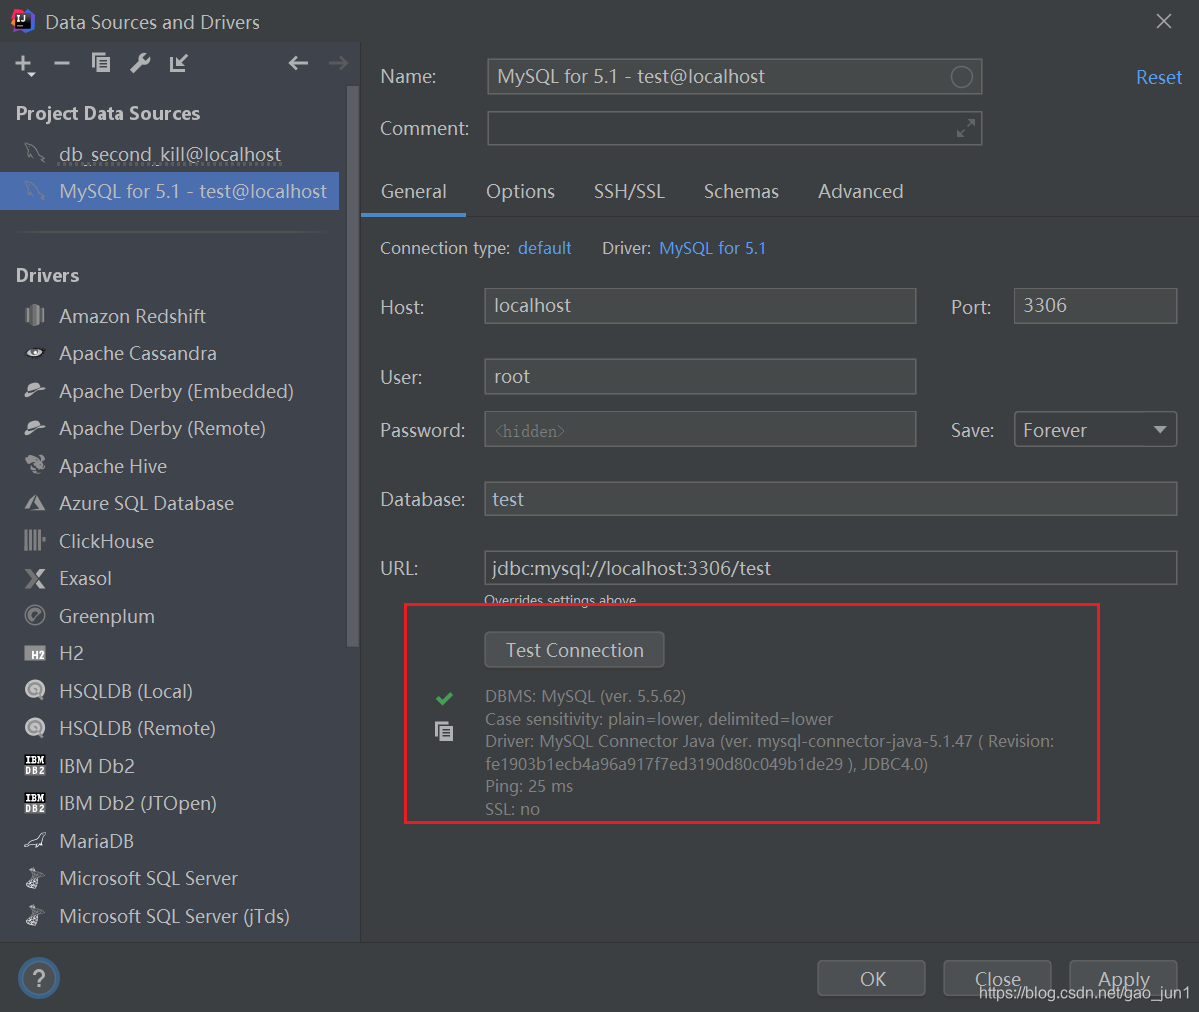Screen dimensions: 1199x1012
Task: Close the Data Sources and Drivers dialog
Action: click(x=1164, y=21)
